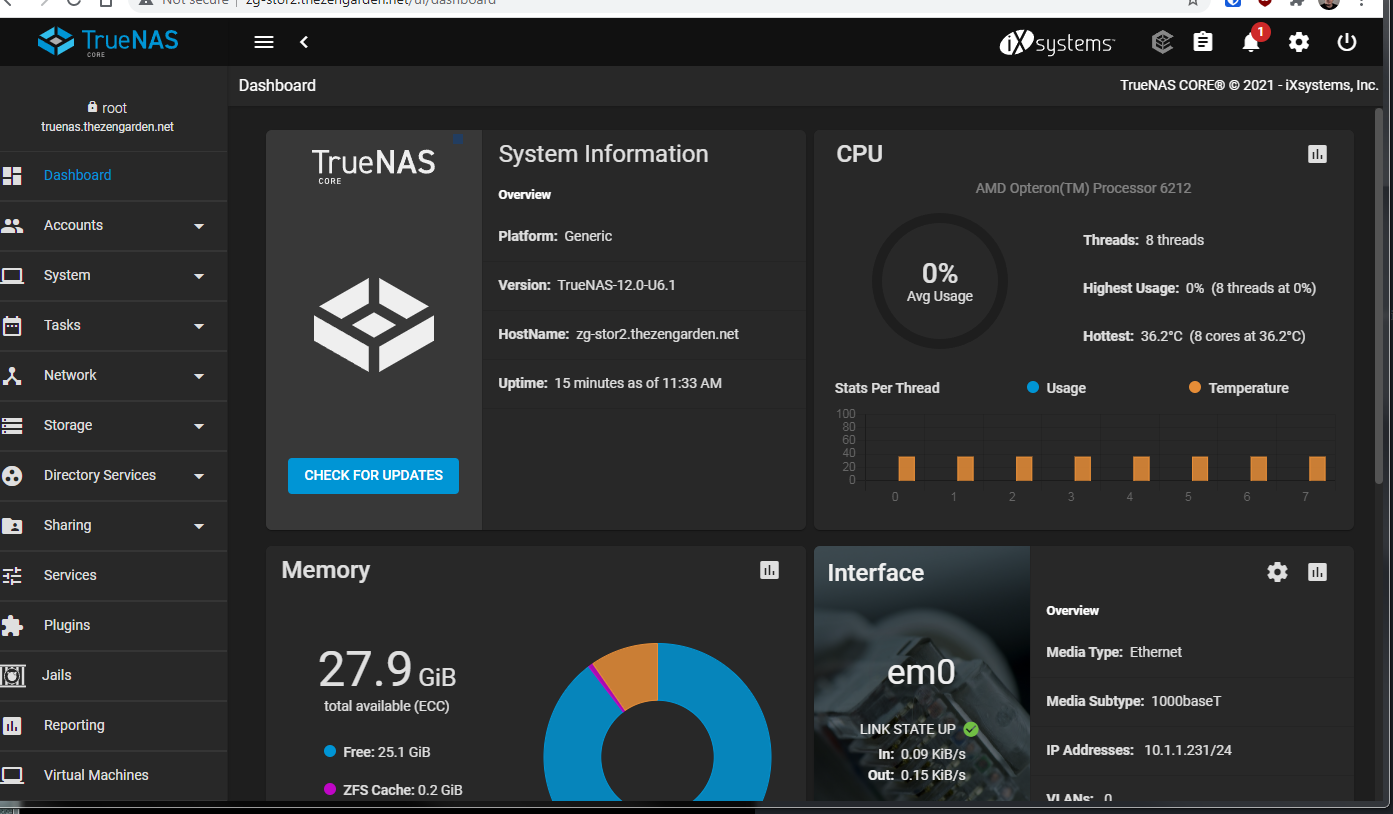This screenshot has width=1393, height=814.
Task: Click thread 7 temperature bar
Action: [1318, 468]
